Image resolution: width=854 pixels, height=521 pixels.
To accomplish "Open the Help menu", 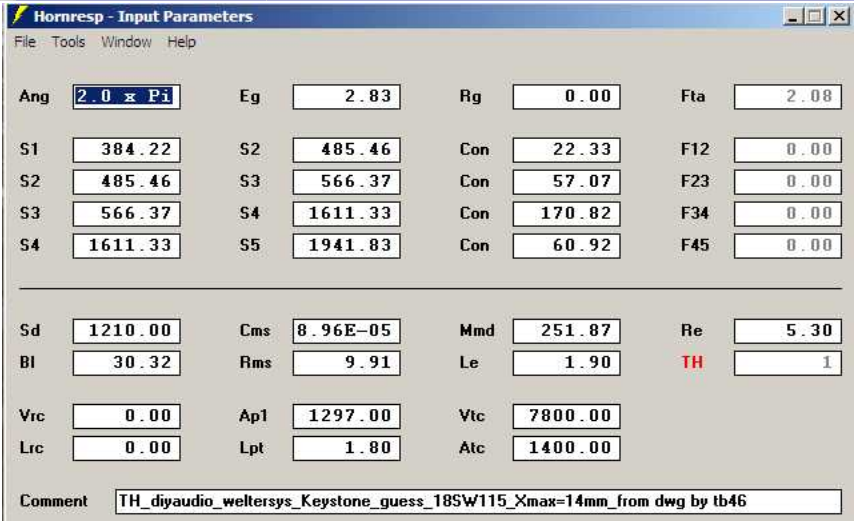I will pyautogui.click(x=181, y=42).
